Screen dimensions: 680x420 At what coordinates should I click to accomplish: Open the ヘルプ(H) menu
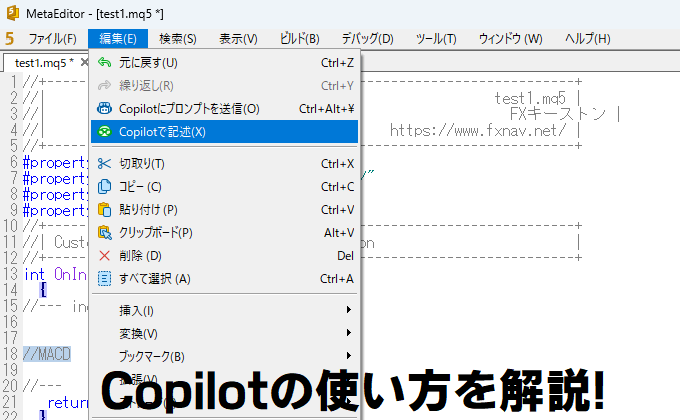click(x=588, y=39)
